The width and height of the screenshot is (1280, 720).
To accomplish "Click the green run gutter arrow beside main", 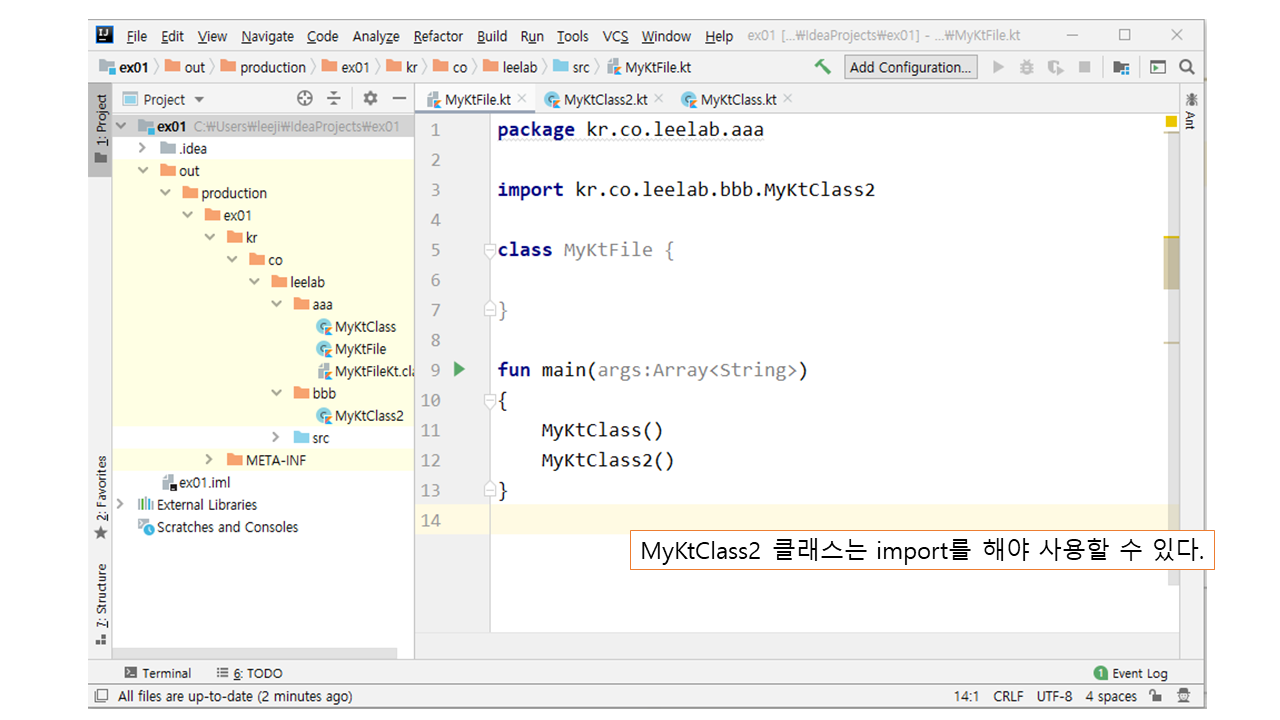I will 459,370.
